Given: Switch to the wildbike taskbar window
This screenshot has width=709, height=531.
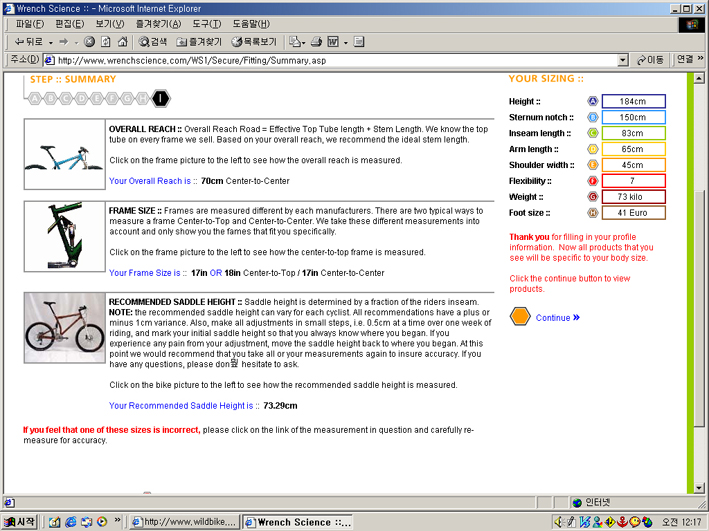Looking at the screenshot, I should tap(183, 522).
